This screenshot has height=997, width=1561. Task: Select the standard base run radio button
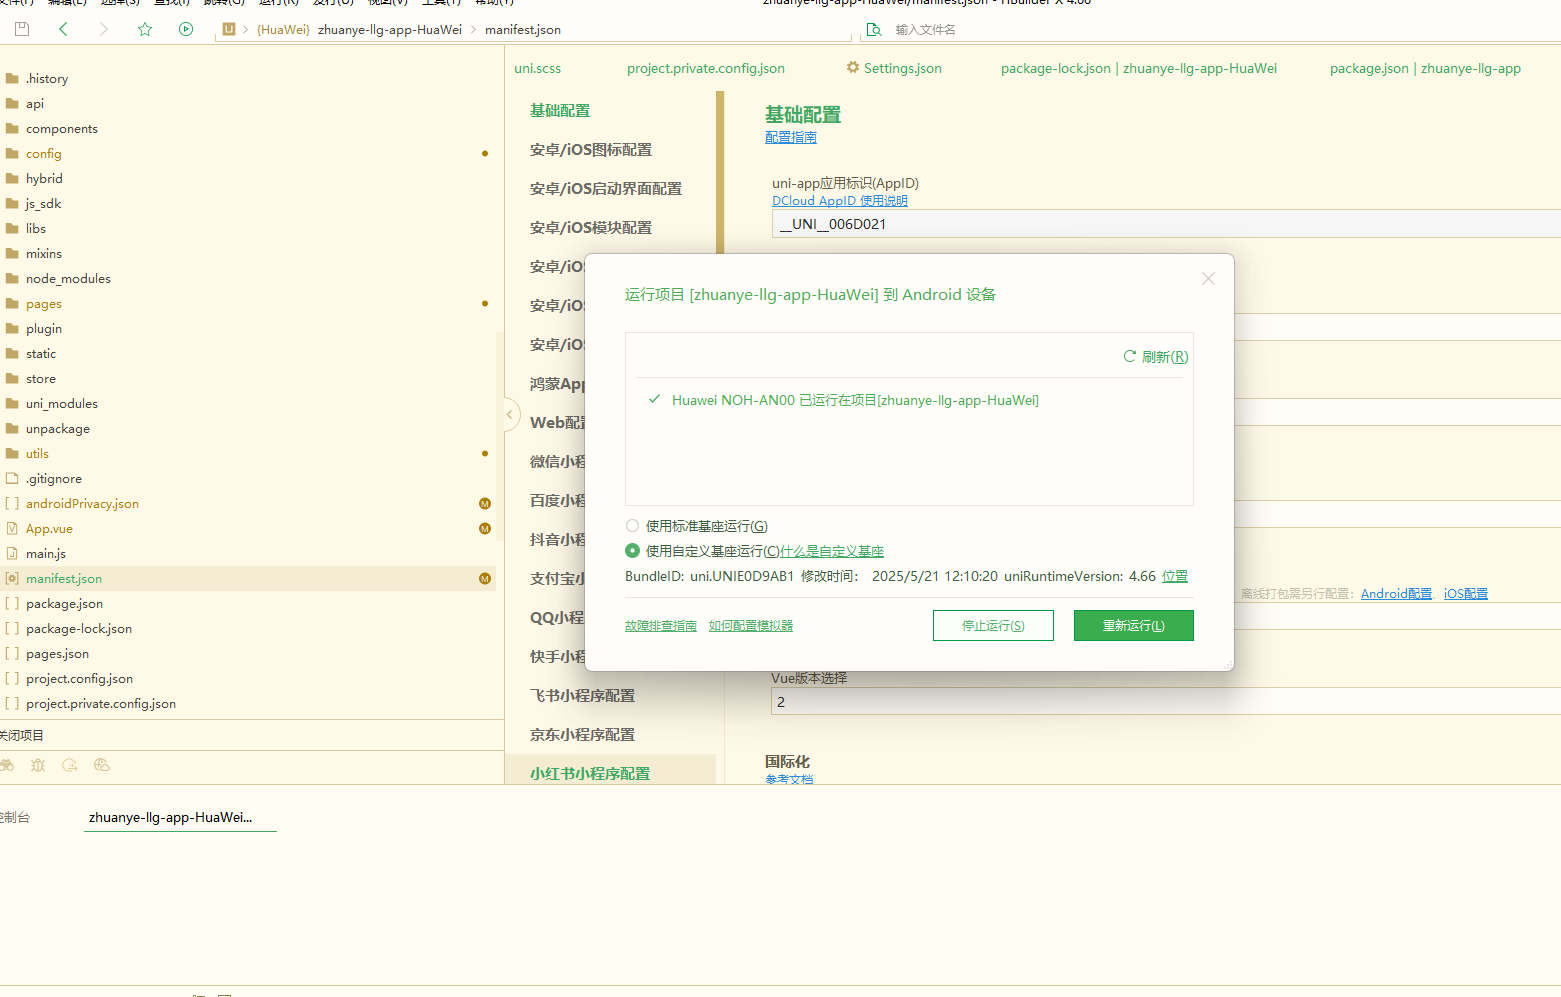(x=632, y=525)
